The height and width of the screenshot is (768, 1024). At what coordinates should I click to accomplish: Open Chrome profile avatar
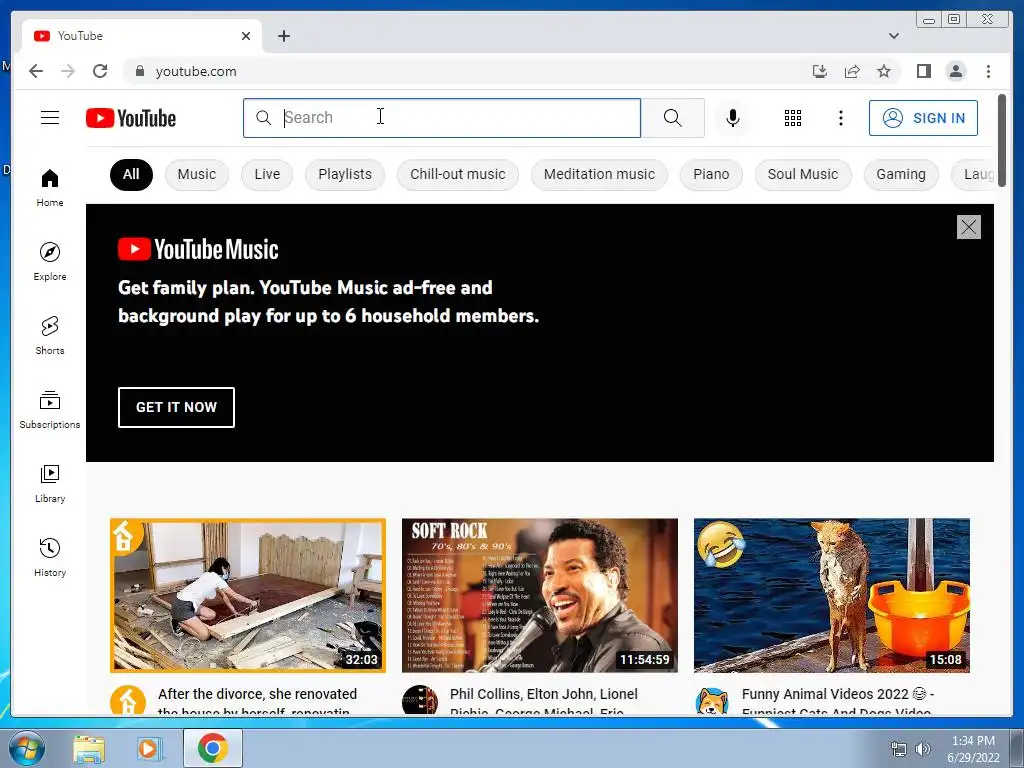point(955,71)
